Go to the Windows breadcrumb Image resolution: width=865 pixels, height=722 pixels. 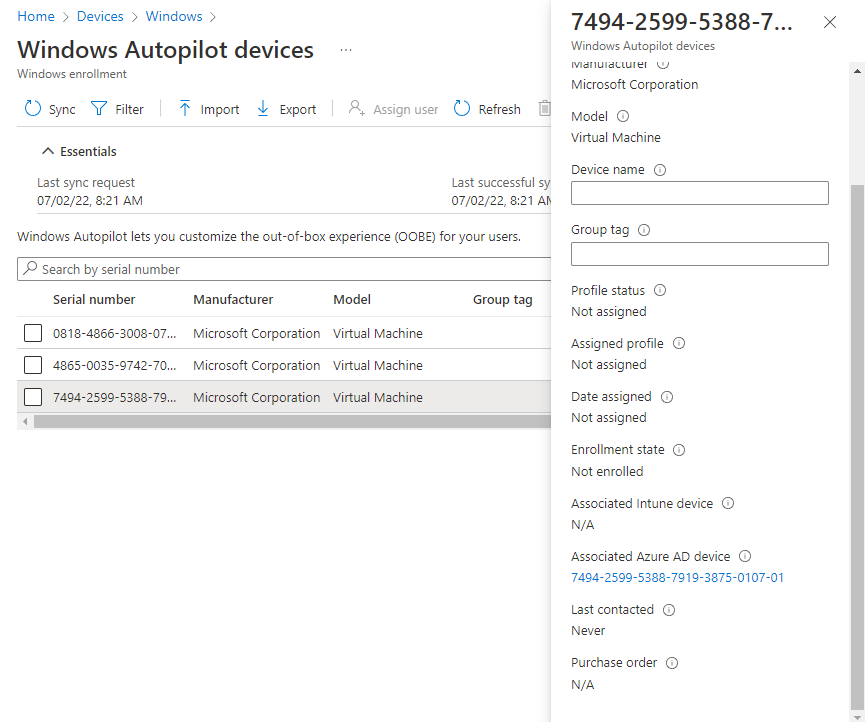[x=174, y=16]
